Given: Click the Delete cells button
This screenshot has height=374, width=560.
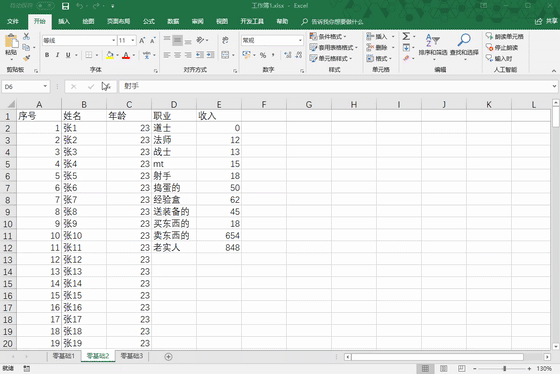Looking at the screenshot, I should [x=380, y=47].
